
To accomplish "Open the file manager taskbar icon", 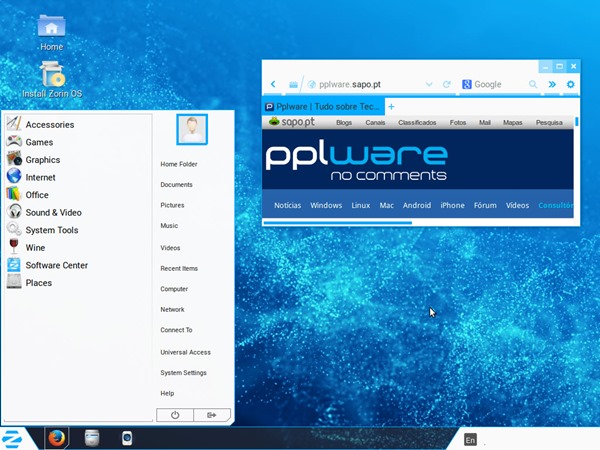I will 92,438.
